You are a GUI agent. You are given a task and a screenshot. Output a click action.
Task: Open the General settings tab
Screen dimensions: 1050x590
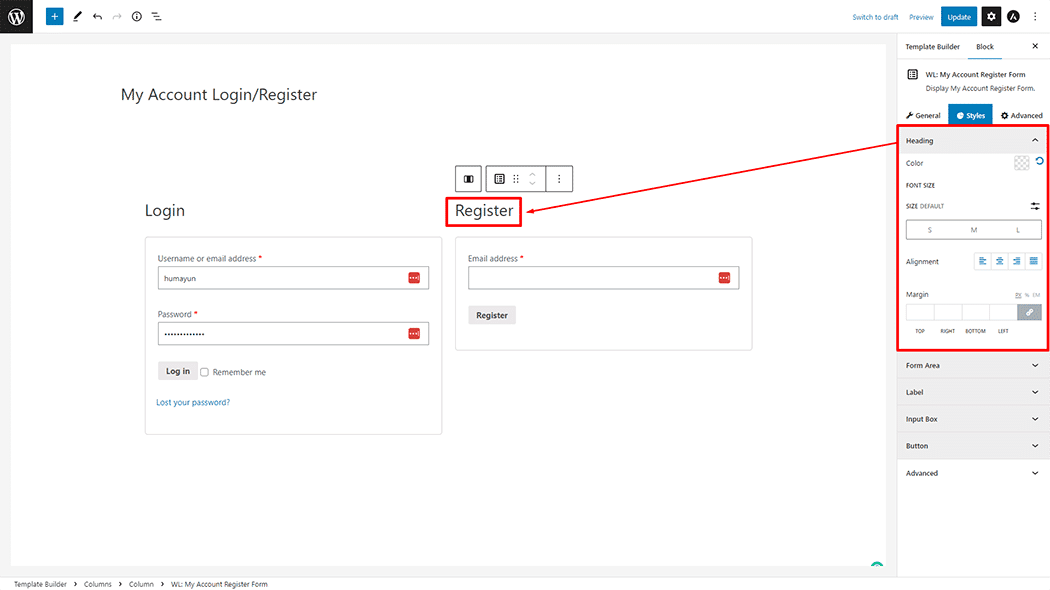tap(922, 114)
